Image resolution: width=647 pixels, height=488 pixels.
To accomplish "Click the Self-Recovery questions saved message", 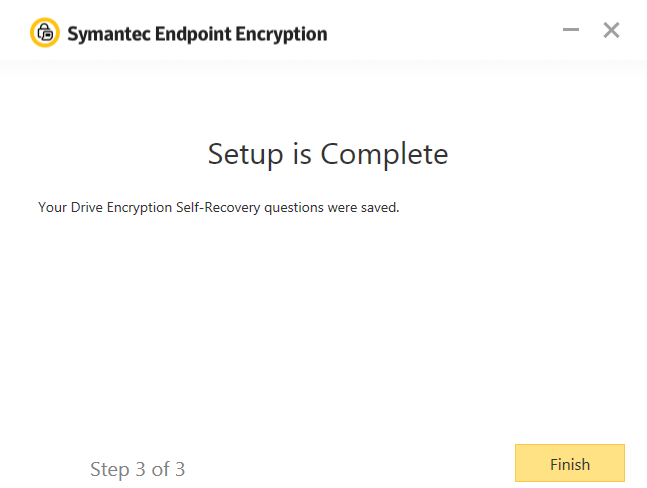I will [x=218, y=208].
